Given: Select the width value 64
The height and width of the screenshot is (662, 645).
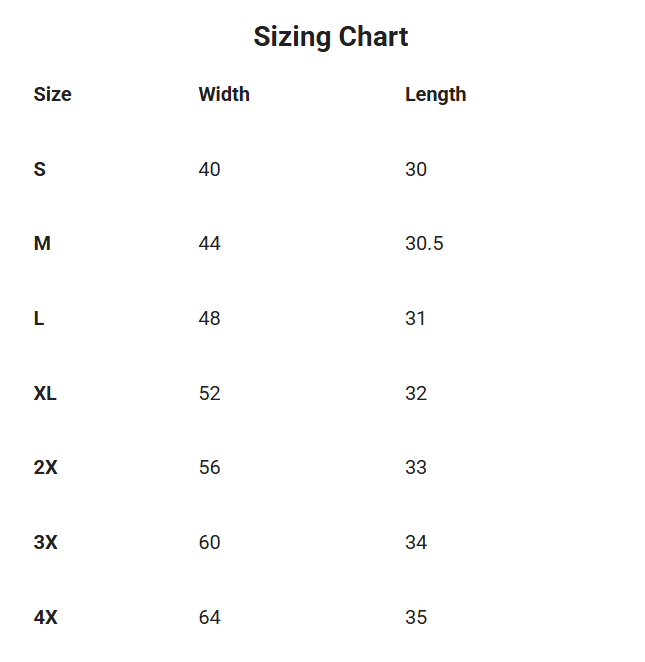Looking at the screenshot, I should (209, 617).
